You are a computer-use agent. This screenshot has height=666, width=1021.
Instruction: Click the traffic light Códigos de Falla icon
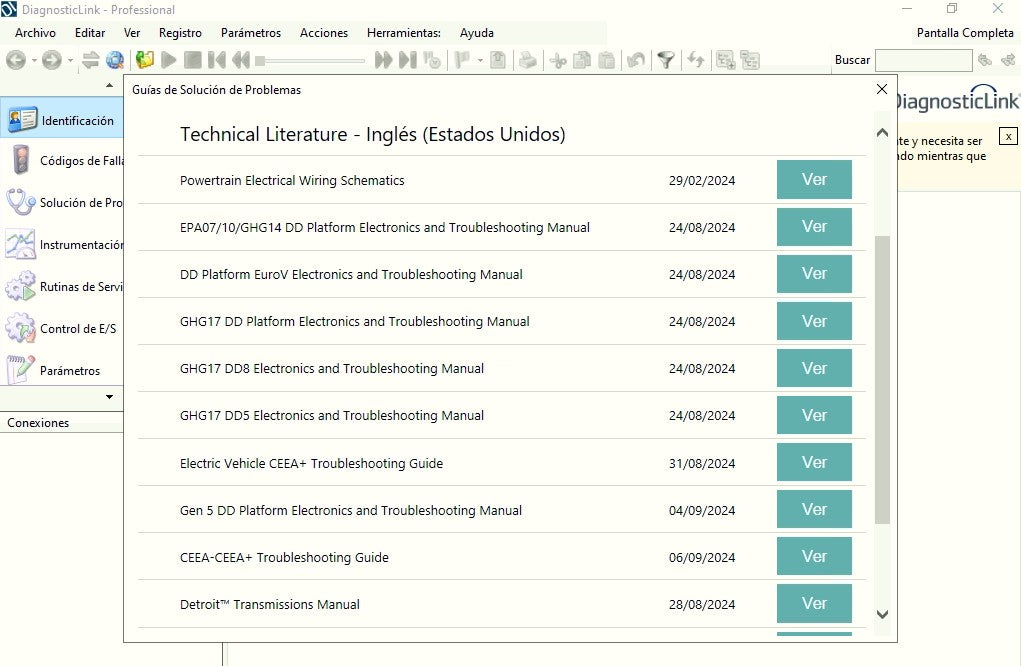(x=20, y=160)
